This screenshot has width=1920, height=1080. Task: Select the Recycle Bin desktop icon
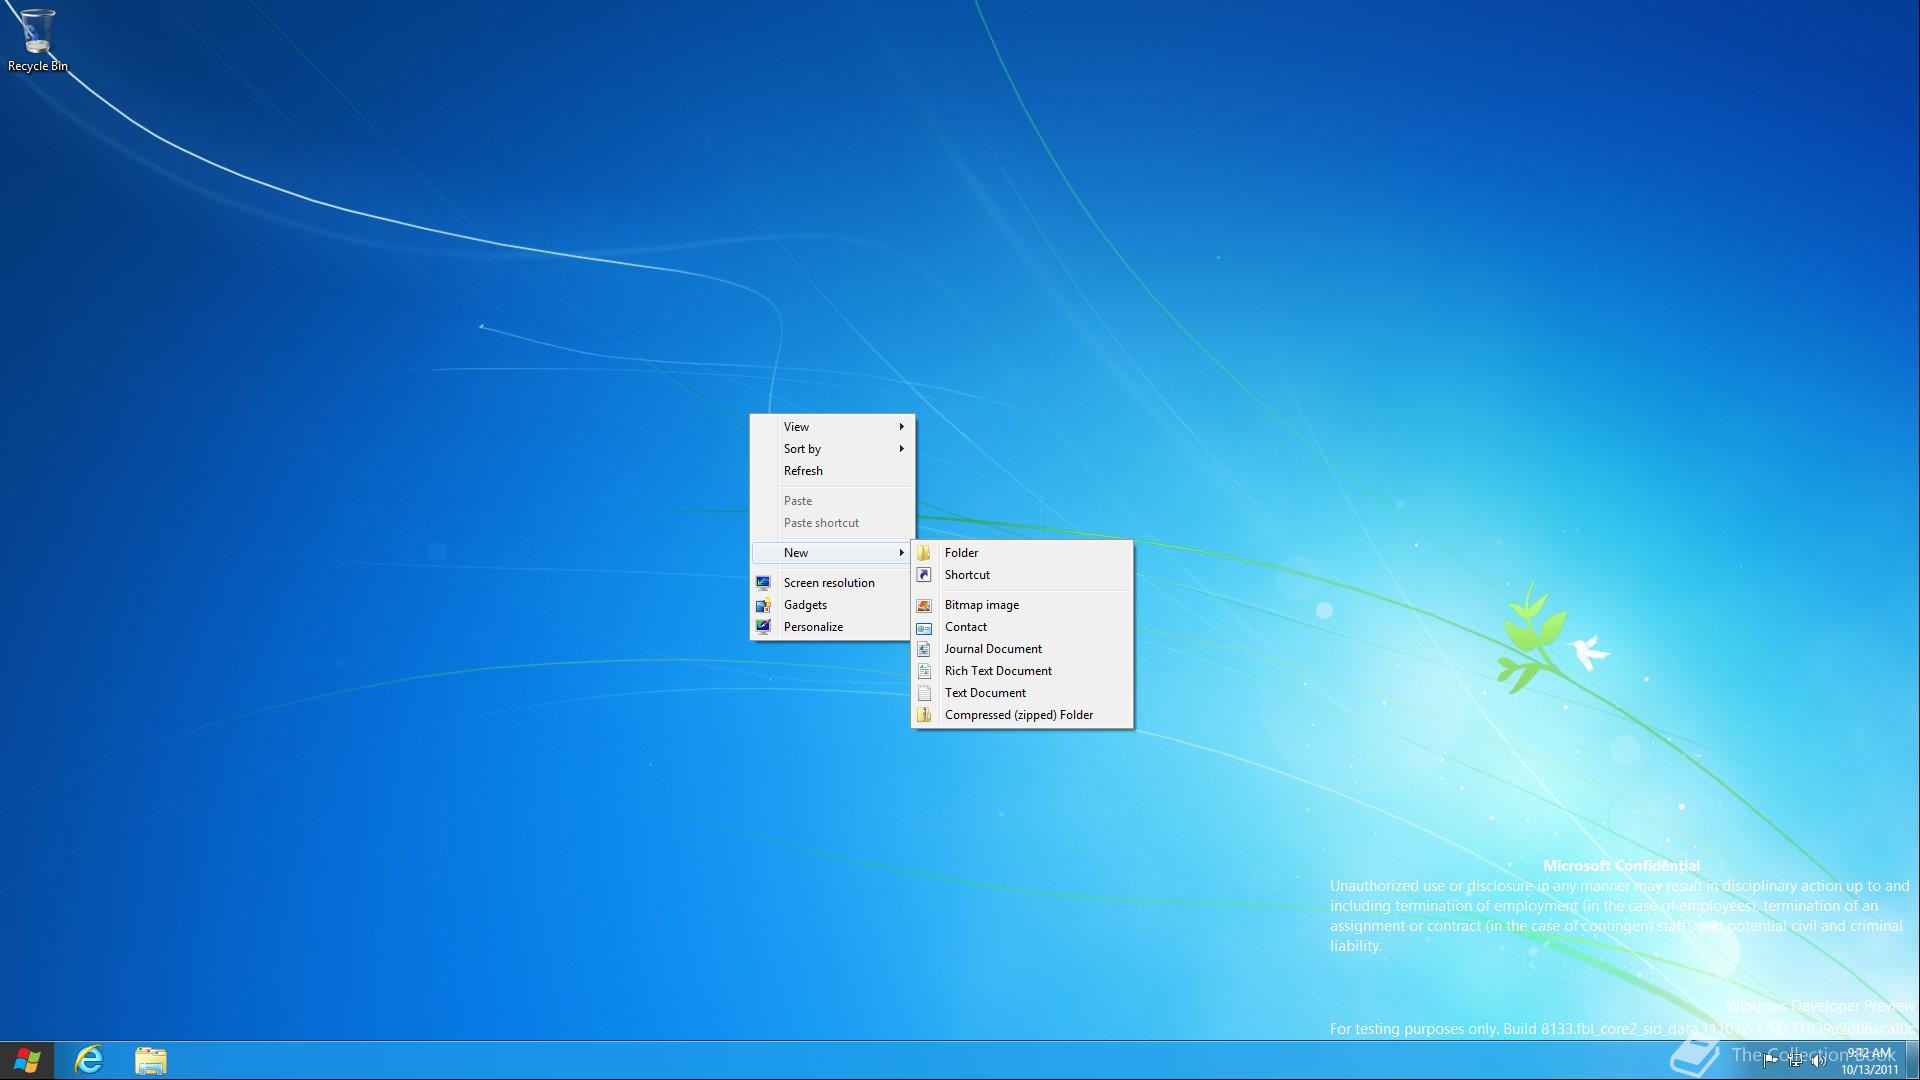37,40
